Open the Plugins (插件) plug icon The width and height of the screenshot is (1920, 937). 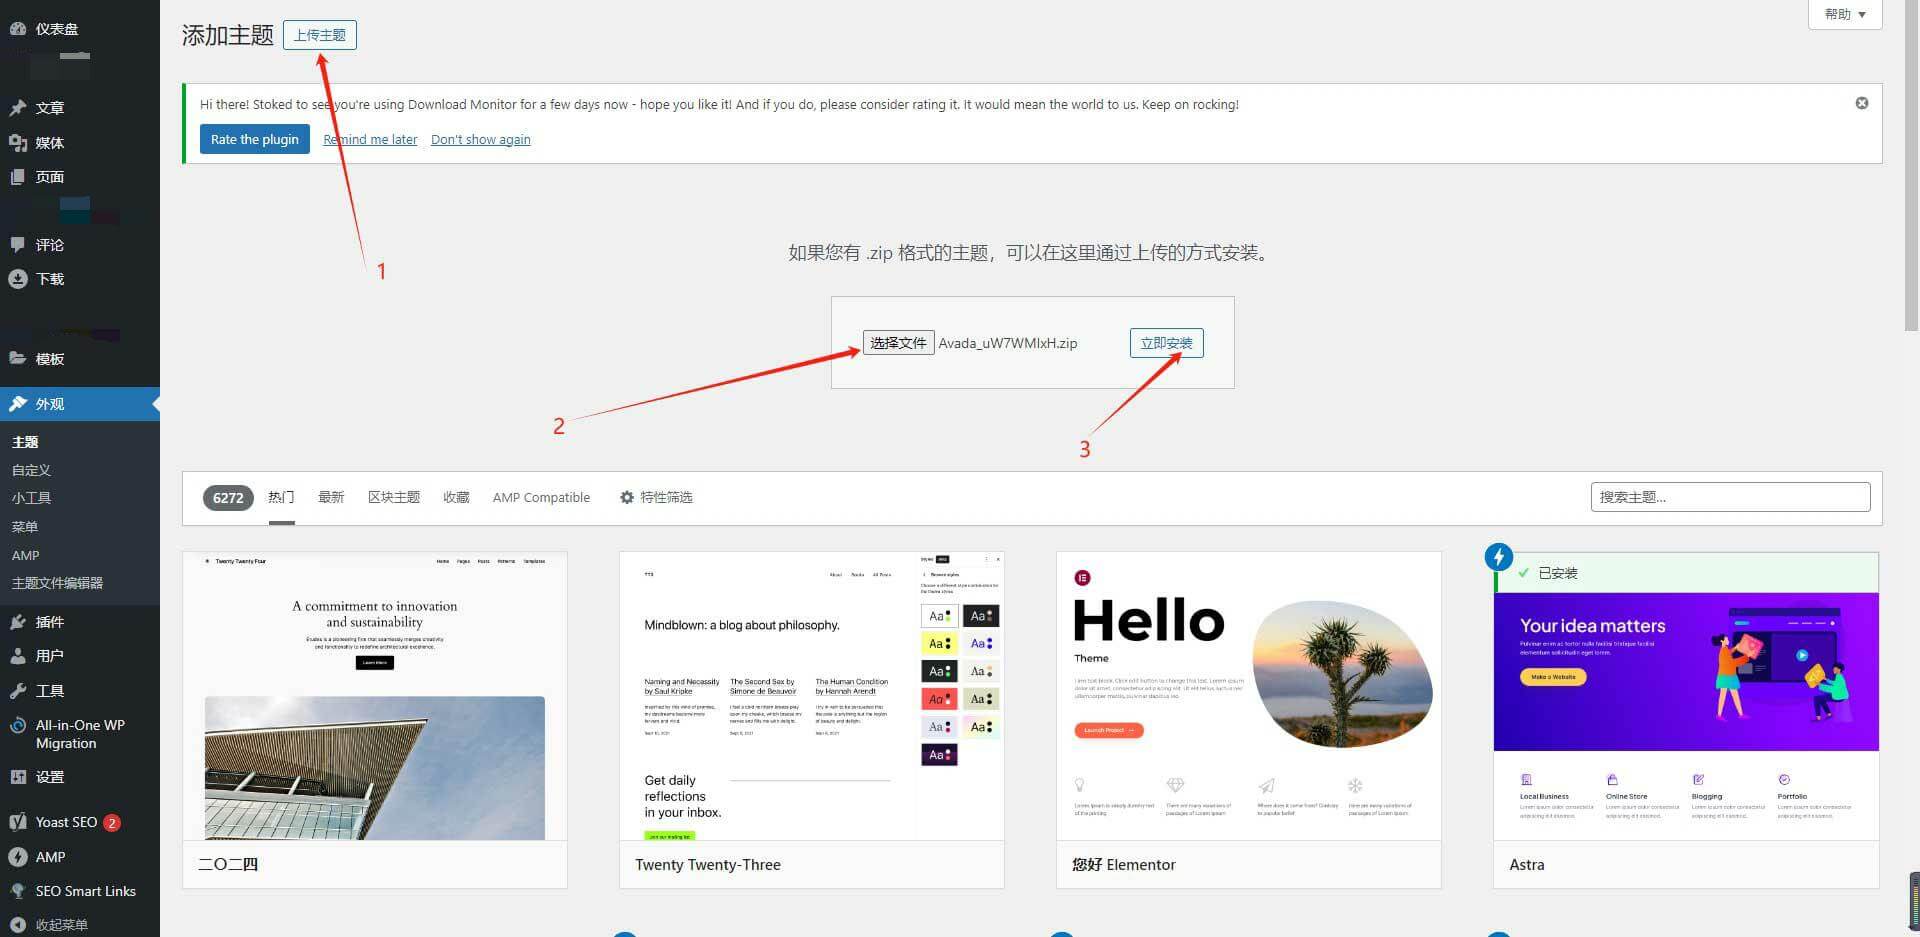(x=18, y=622)
